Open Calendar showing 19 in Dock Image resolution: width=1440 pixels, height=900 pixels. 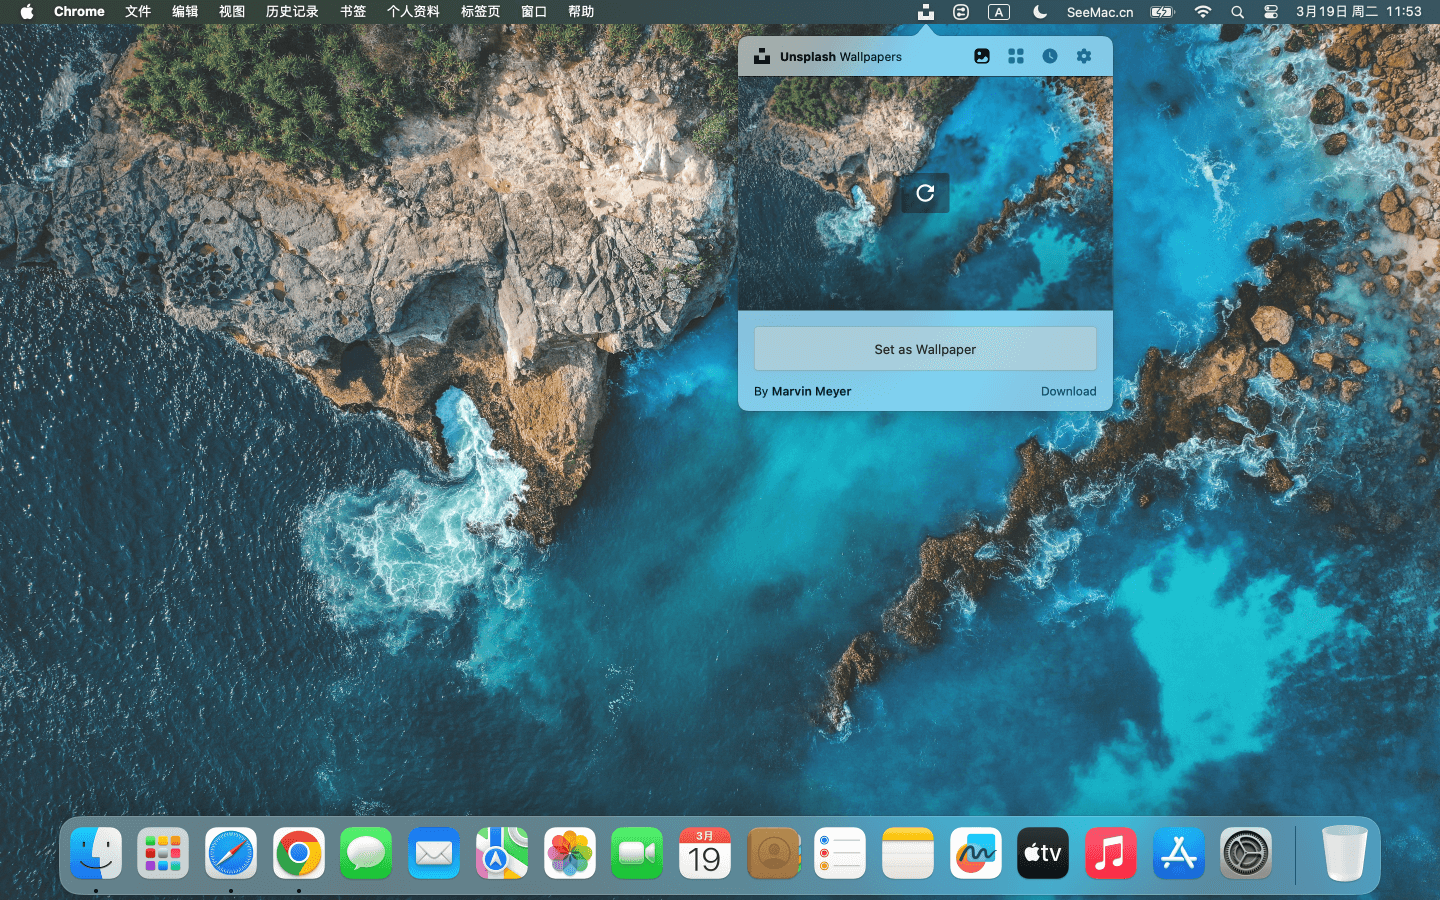point(705,853)
